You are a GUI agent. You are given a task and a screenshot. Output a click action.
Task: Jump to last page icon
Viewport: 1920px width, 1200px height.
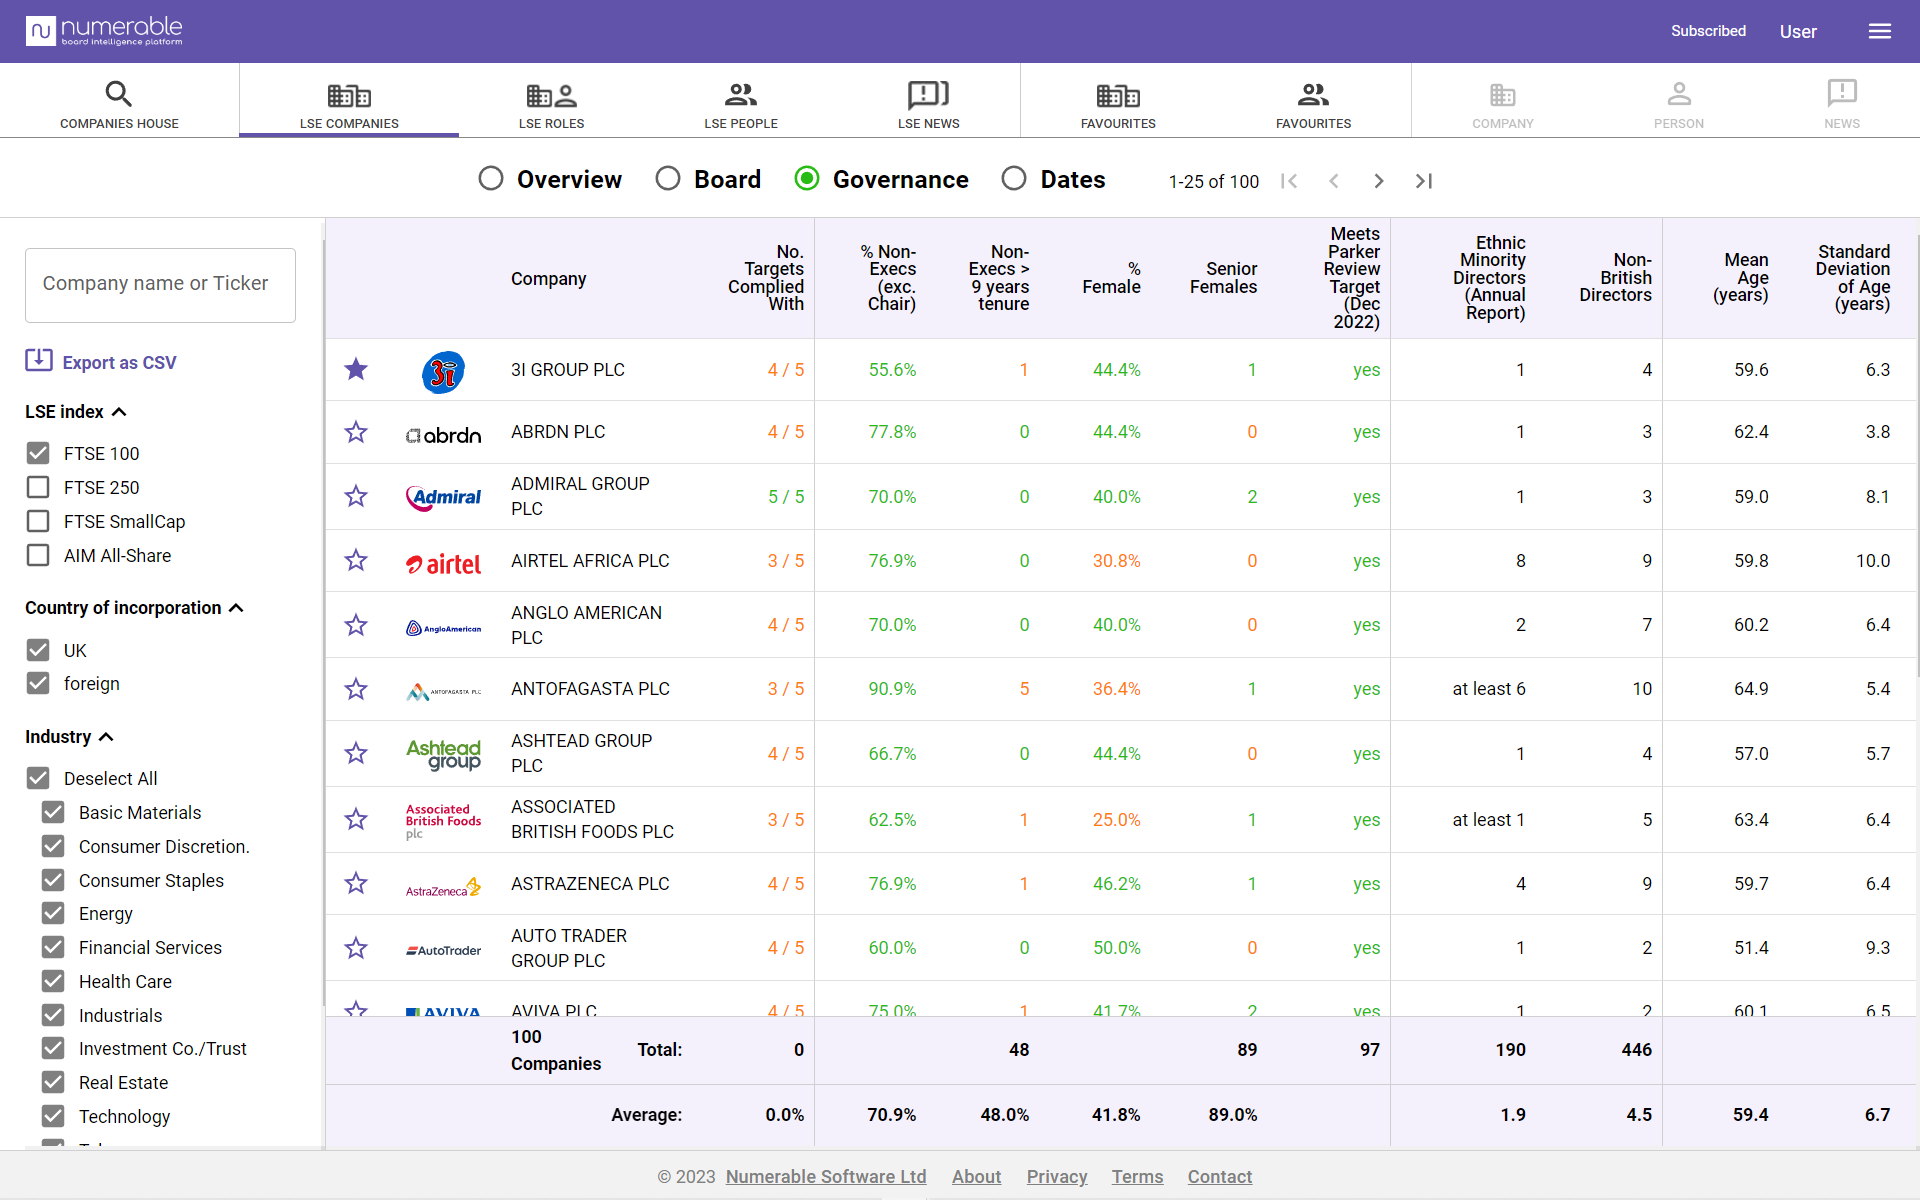1424,181
